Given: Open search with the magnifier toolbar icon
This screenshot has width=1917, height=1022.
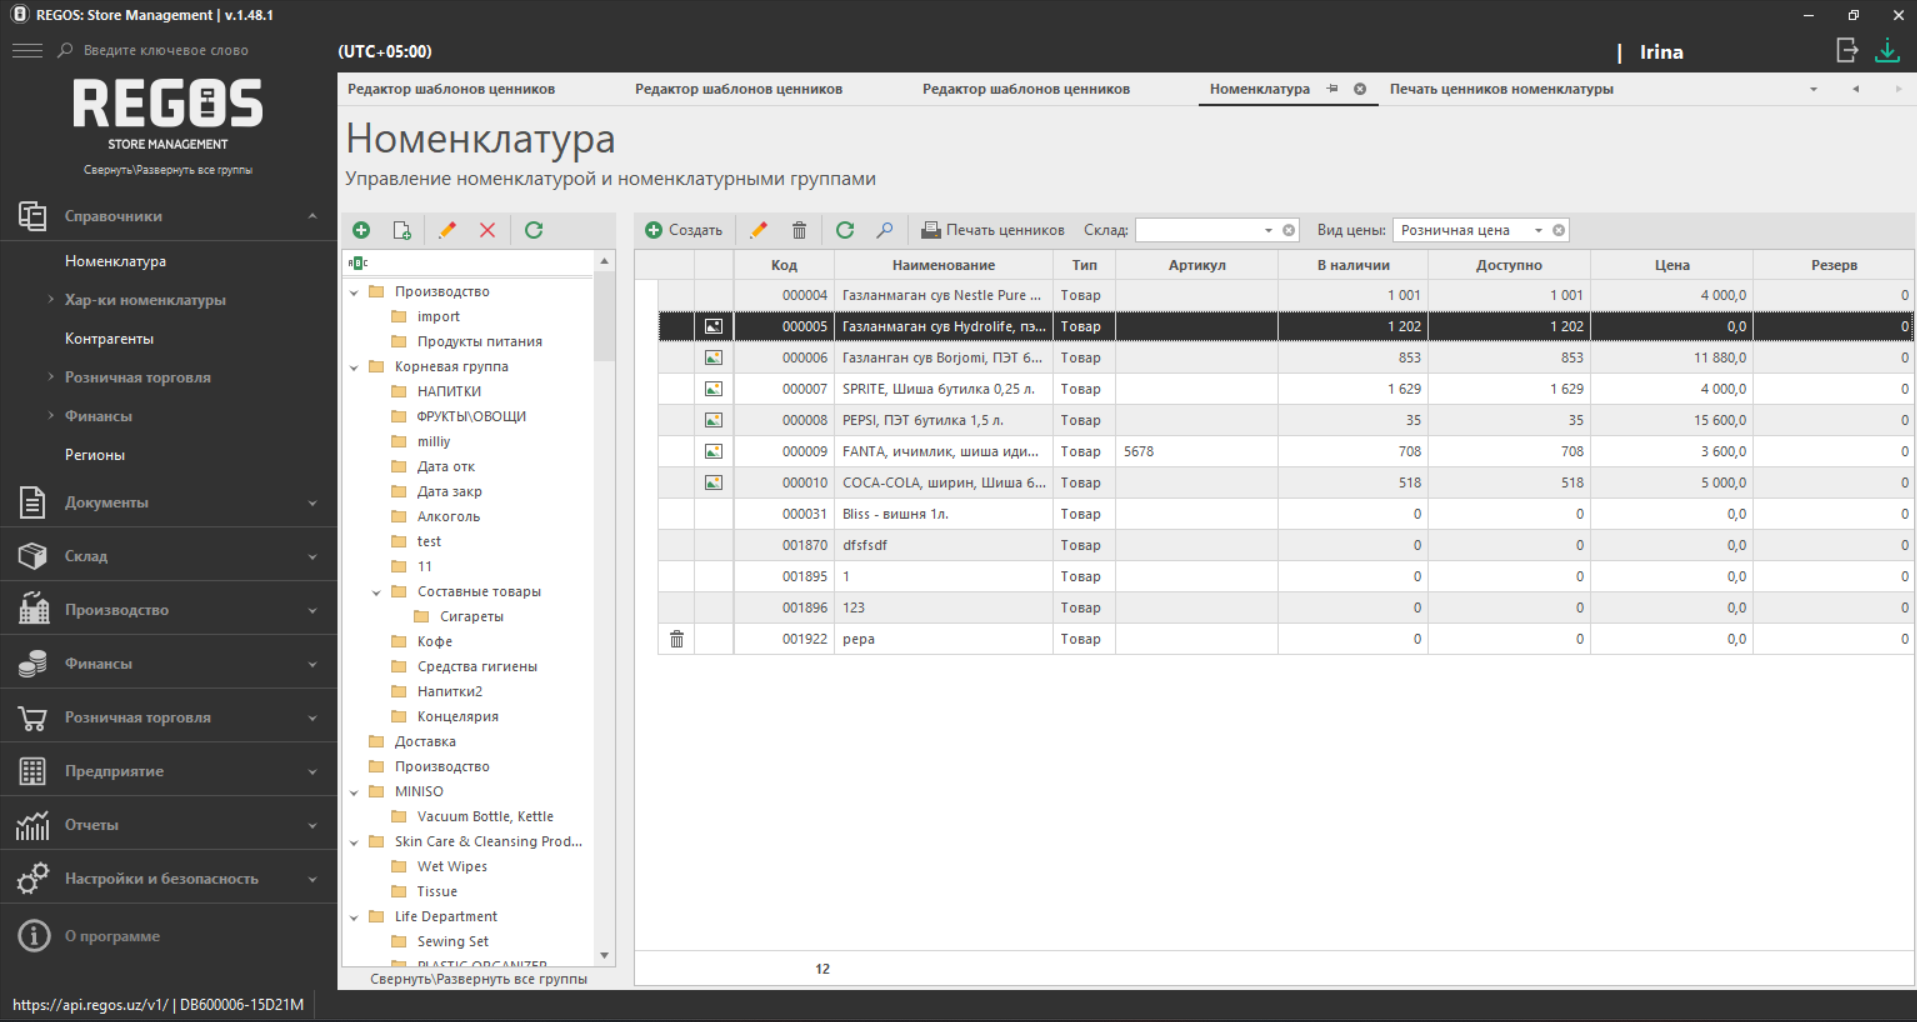Looking at the screenshot, I should click(x=885, y=230).
